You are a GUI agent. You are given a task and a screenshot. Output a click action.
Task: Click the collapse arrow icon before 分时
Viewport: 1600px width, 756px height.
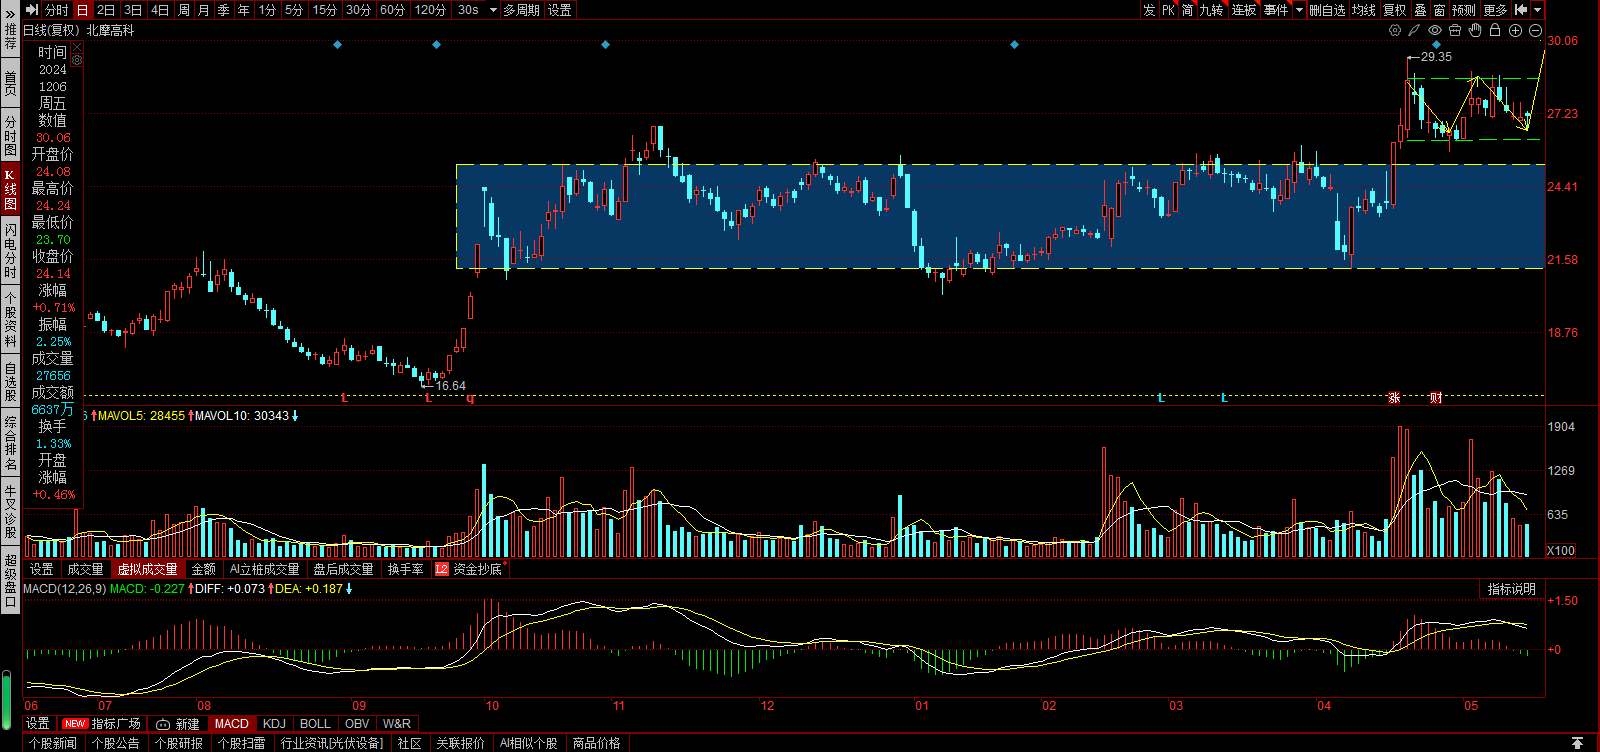[32, 9]
